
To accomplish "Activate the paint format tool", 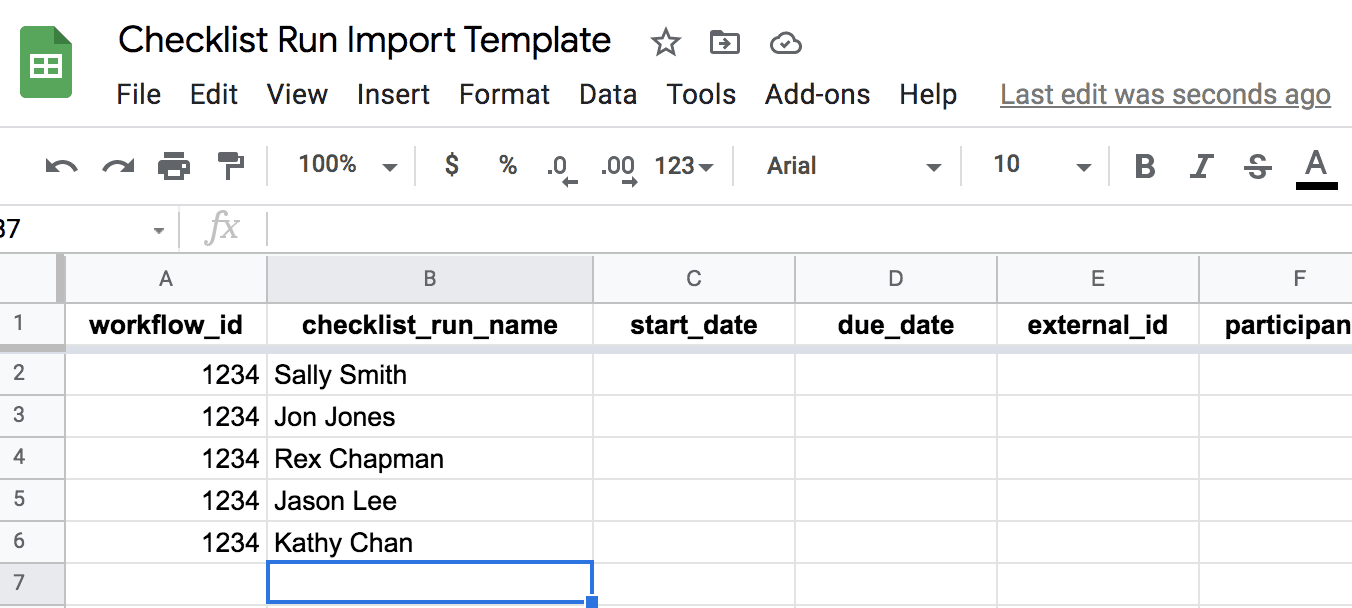I will (231, 166).
